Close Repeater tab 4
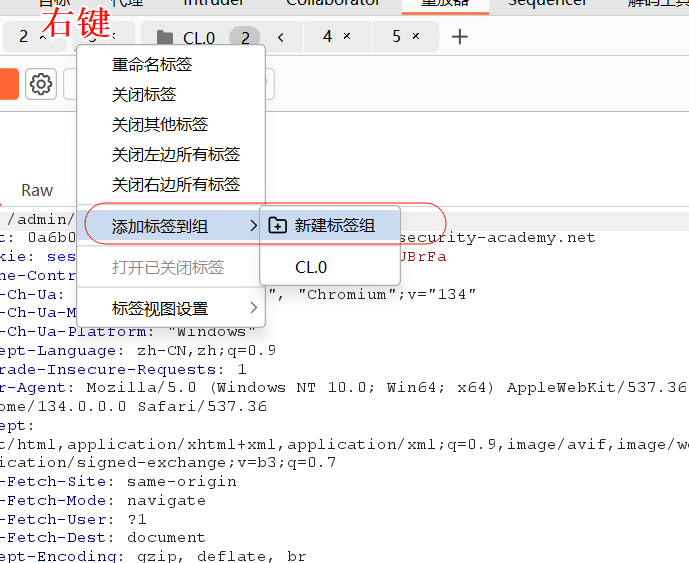 pyautogui.click(x=347, y=36)
